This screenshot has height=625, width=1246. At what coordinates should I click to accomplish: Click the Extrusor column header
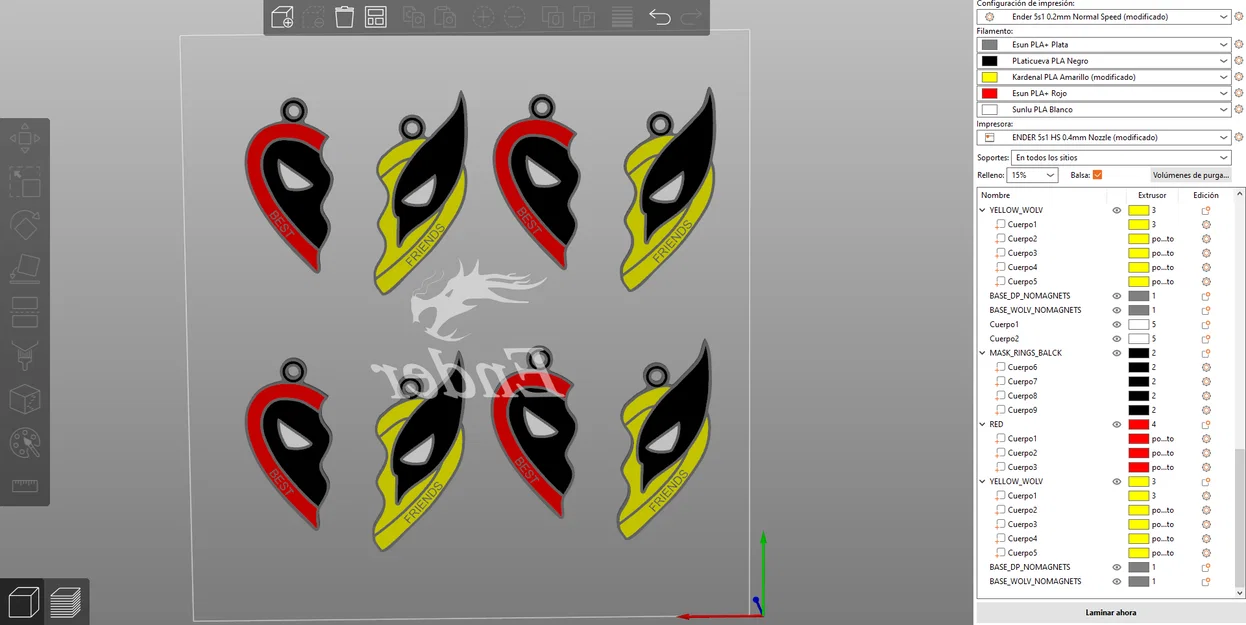(1152, 196)
